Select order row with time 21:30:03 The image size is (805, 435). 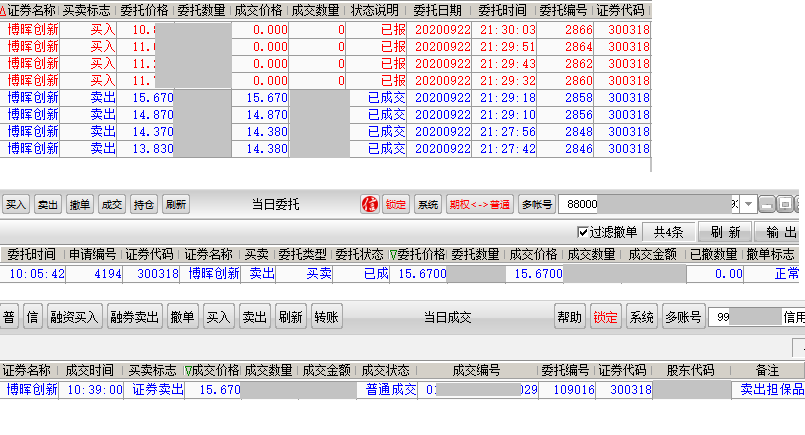tap(325, 30)
